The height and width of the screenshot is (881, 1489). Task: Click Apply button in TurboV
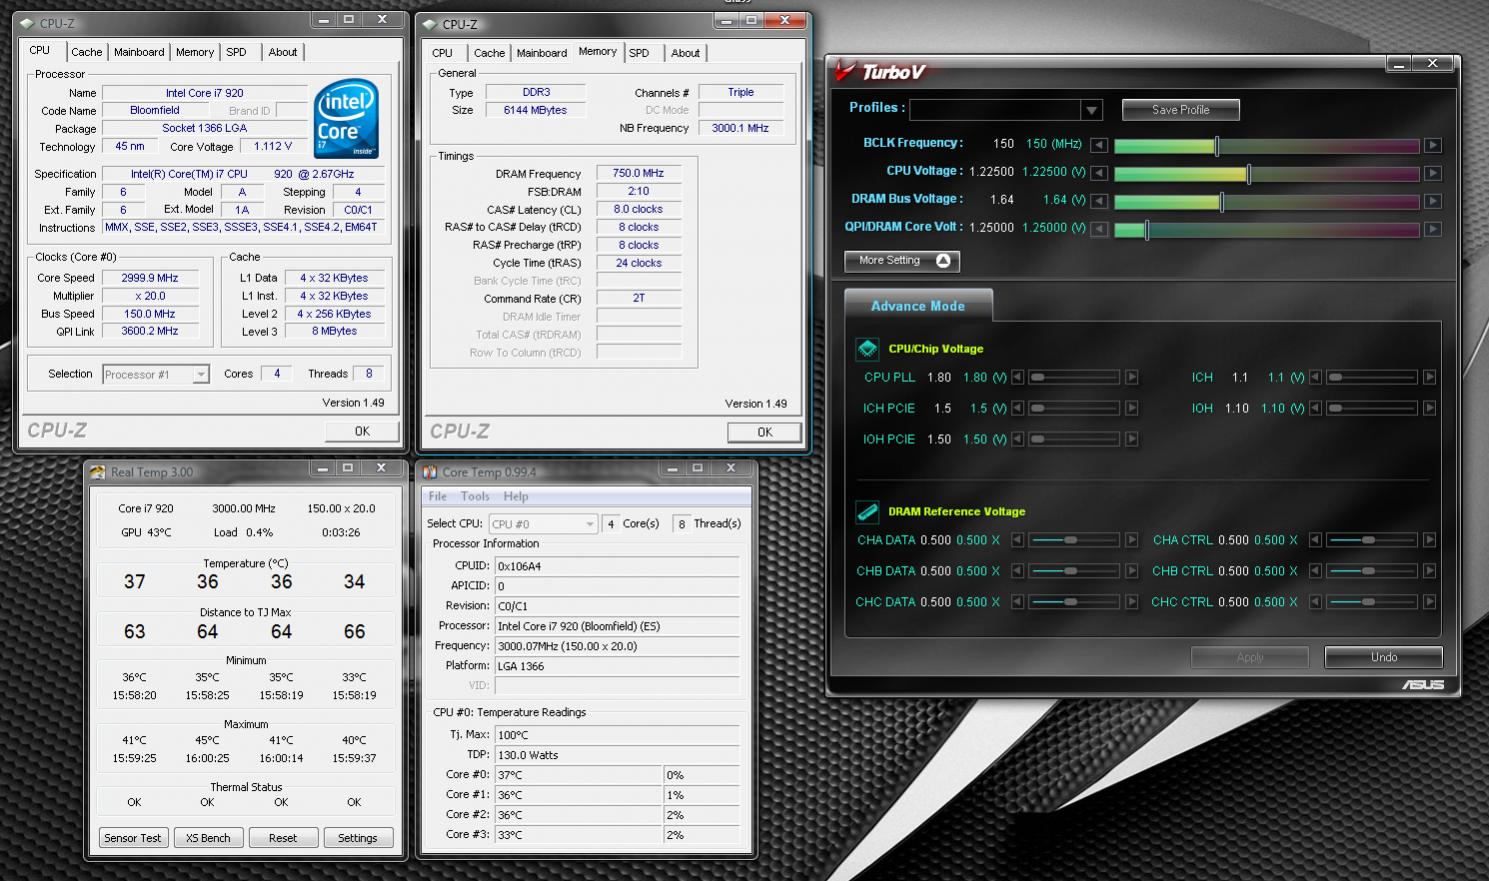point(1250,657)
